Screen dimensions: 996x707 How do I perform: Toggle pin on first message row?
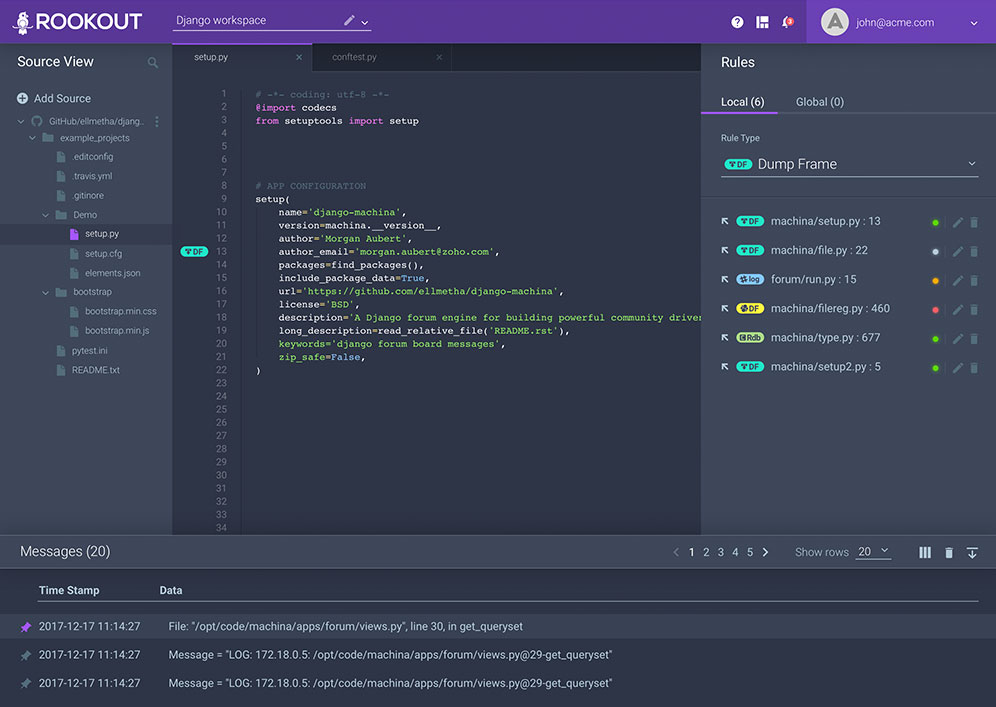click(26, 627)
